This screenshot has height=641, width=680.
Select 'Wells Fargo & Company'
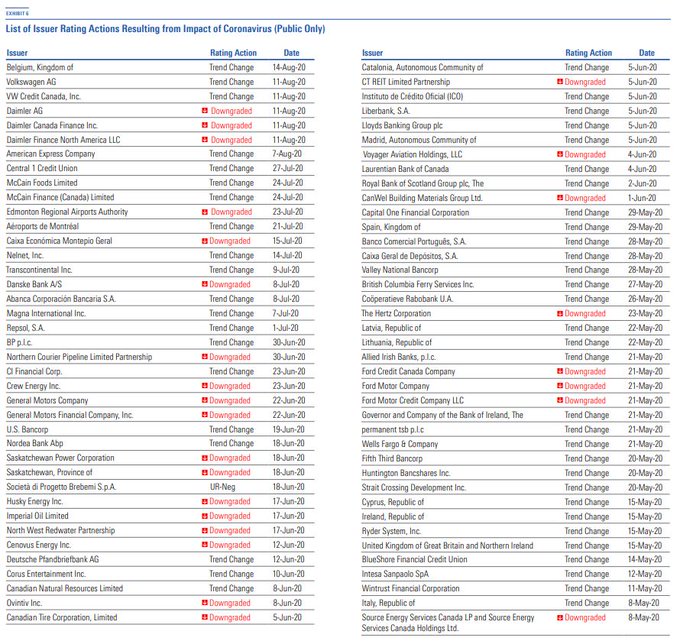click(x=400, y=444)
